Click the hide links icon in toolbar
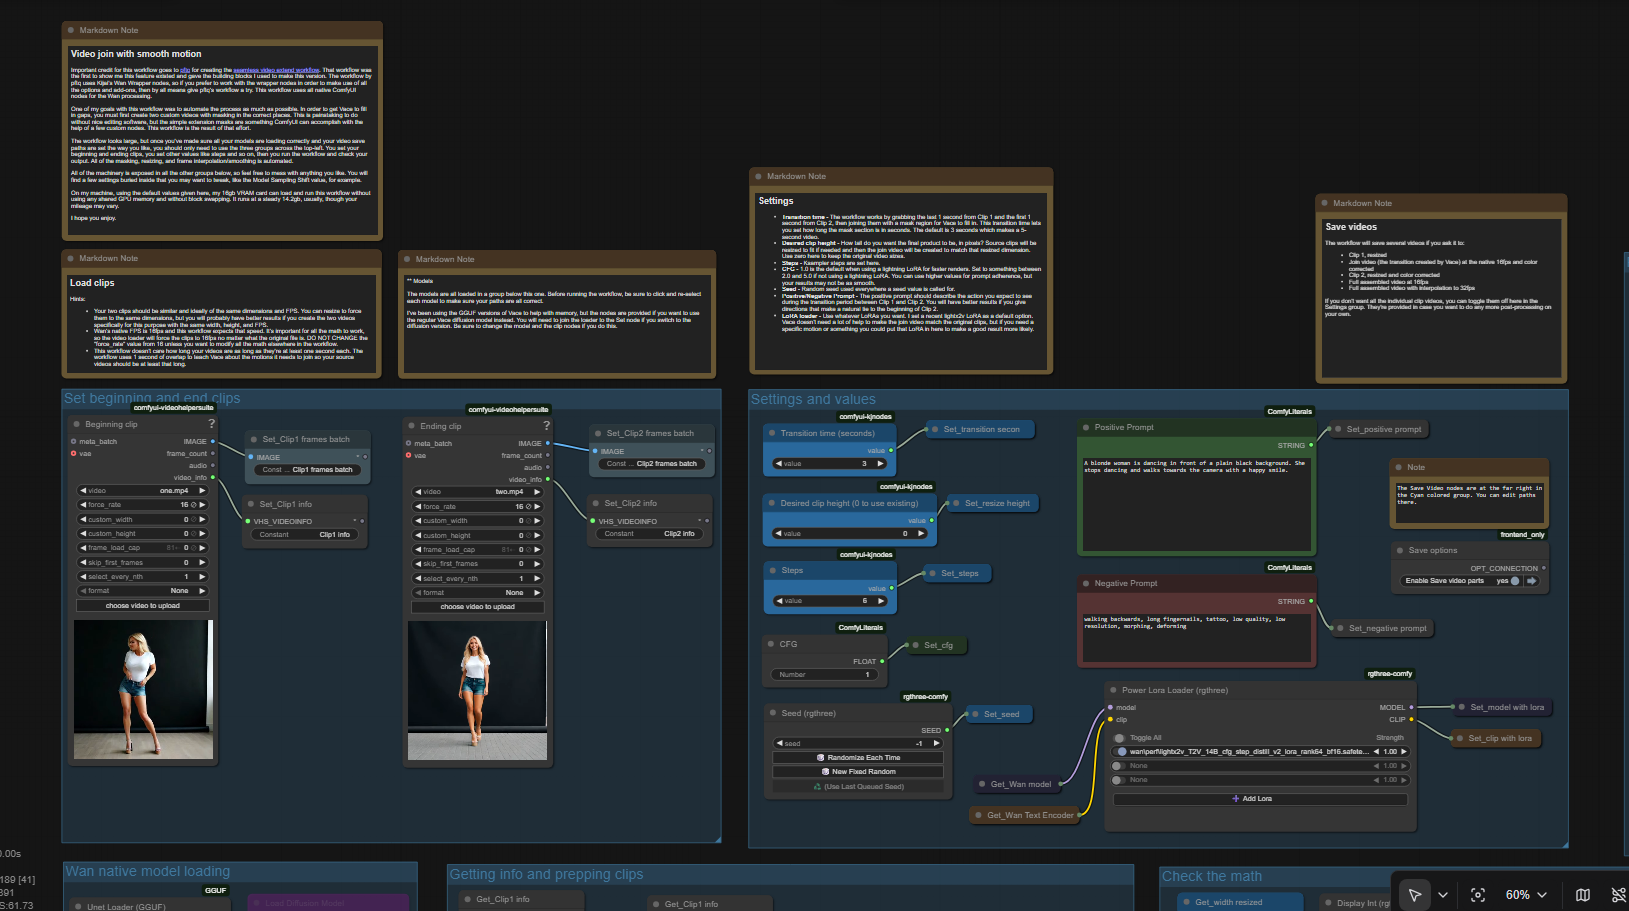This screenshot has width=1629, height=911. point(1618,895)
